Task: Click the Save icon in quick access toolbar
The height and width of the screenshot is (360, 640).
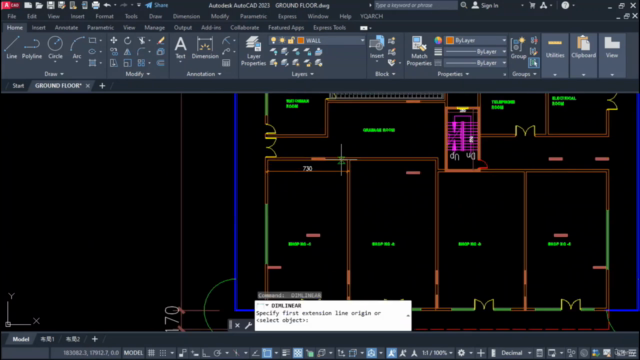Action: tap(50, 5)
